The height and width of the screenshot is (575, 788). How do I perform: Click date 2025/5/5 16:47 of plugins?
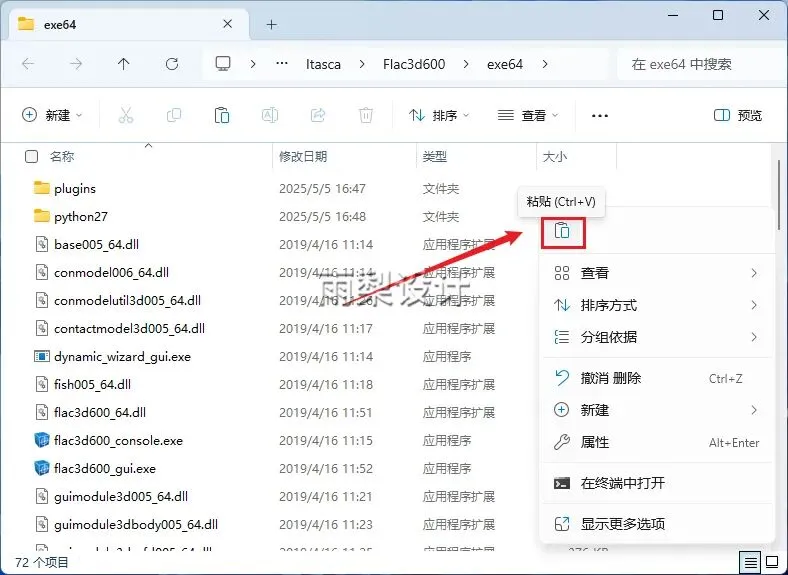[x=323, y=188]
